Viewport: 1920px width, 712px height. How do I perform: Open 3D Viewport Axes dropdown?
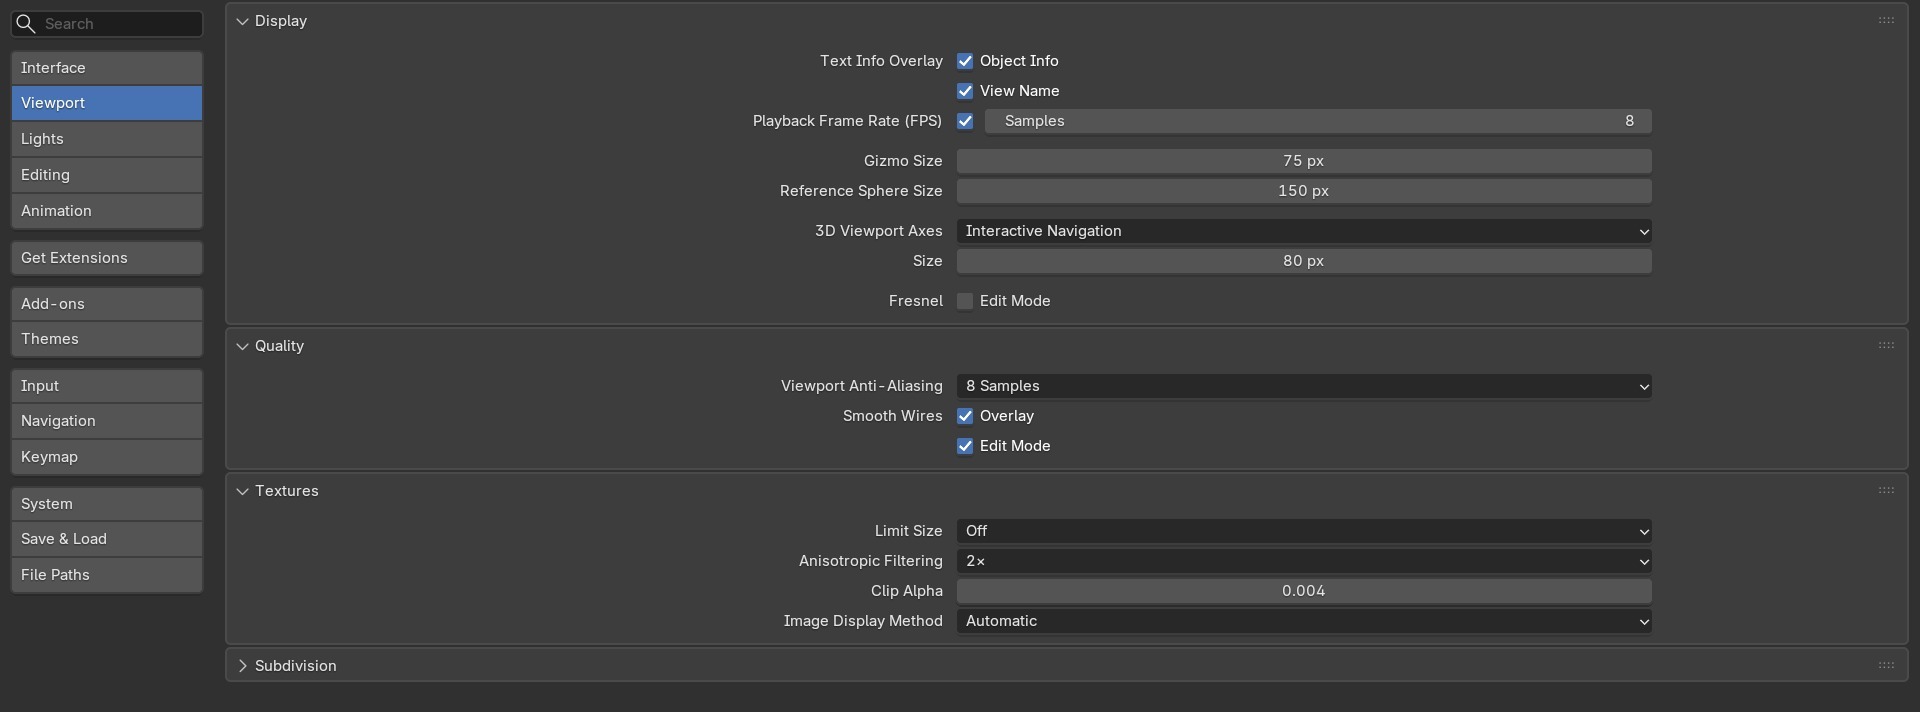[x=1304, y=231]
